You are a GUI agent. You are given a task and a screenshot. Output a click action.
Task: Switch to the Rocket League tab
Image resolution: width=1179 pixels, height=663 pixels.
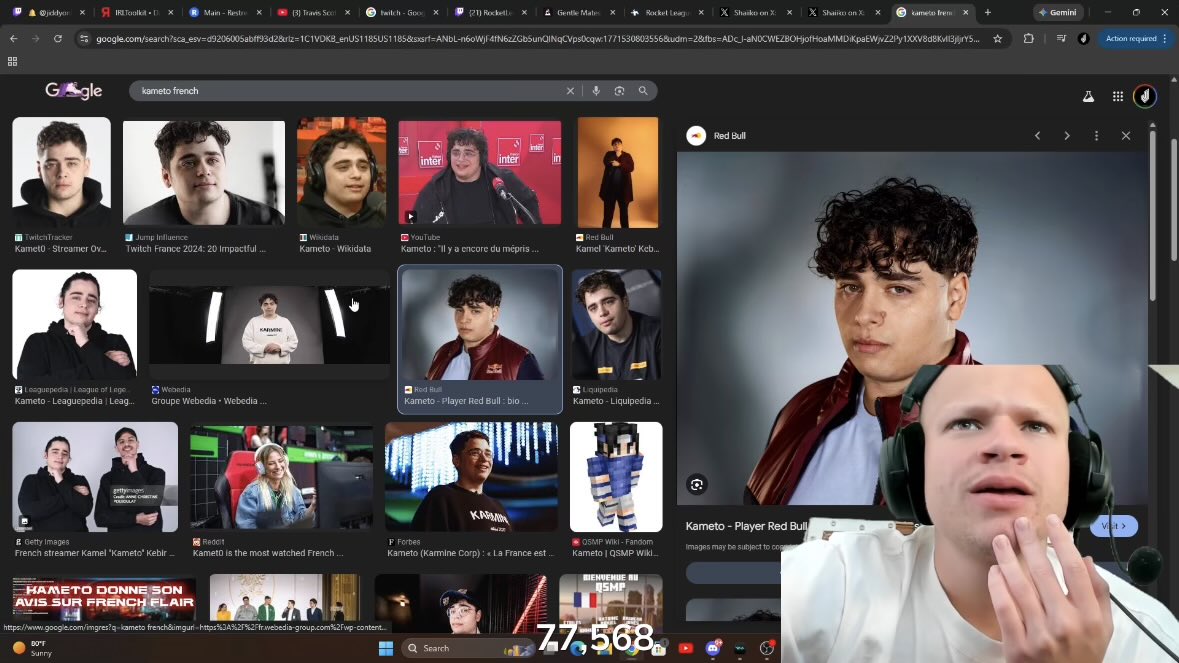point(668,12)
